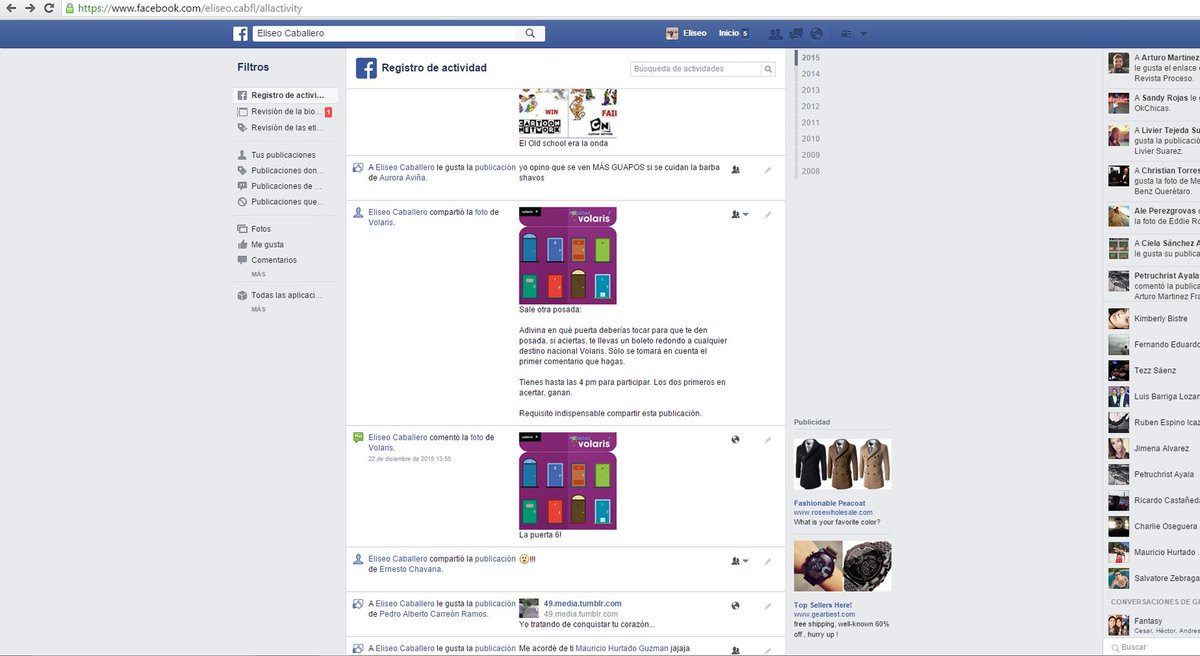This screenshot has height=656, width=1200.
Task: Open chat with Jimena Alvarez
Action: point(1152,449)
